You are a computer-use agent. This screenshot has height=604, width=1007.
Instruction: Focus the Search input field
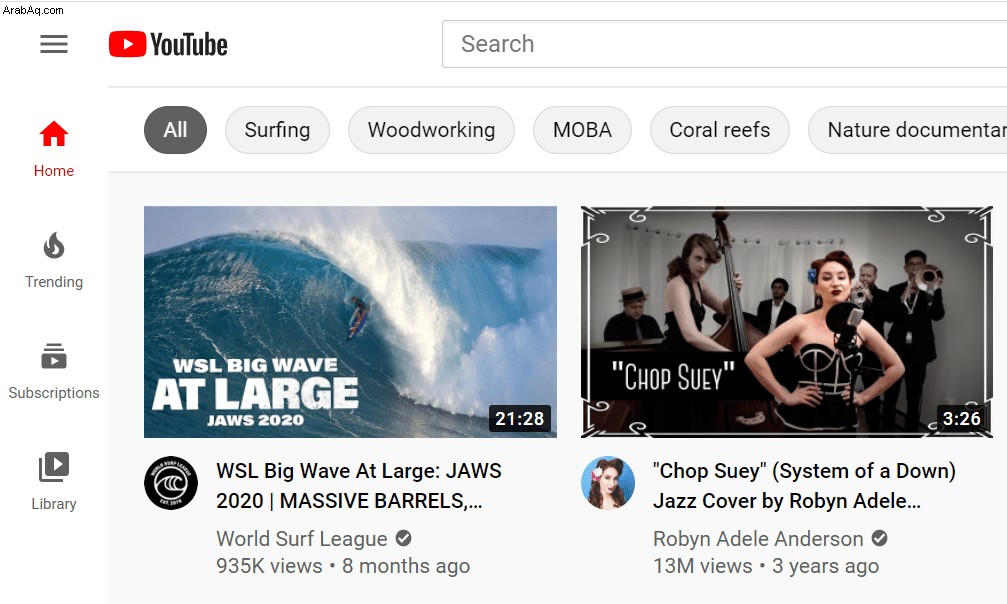click(724, 44)
